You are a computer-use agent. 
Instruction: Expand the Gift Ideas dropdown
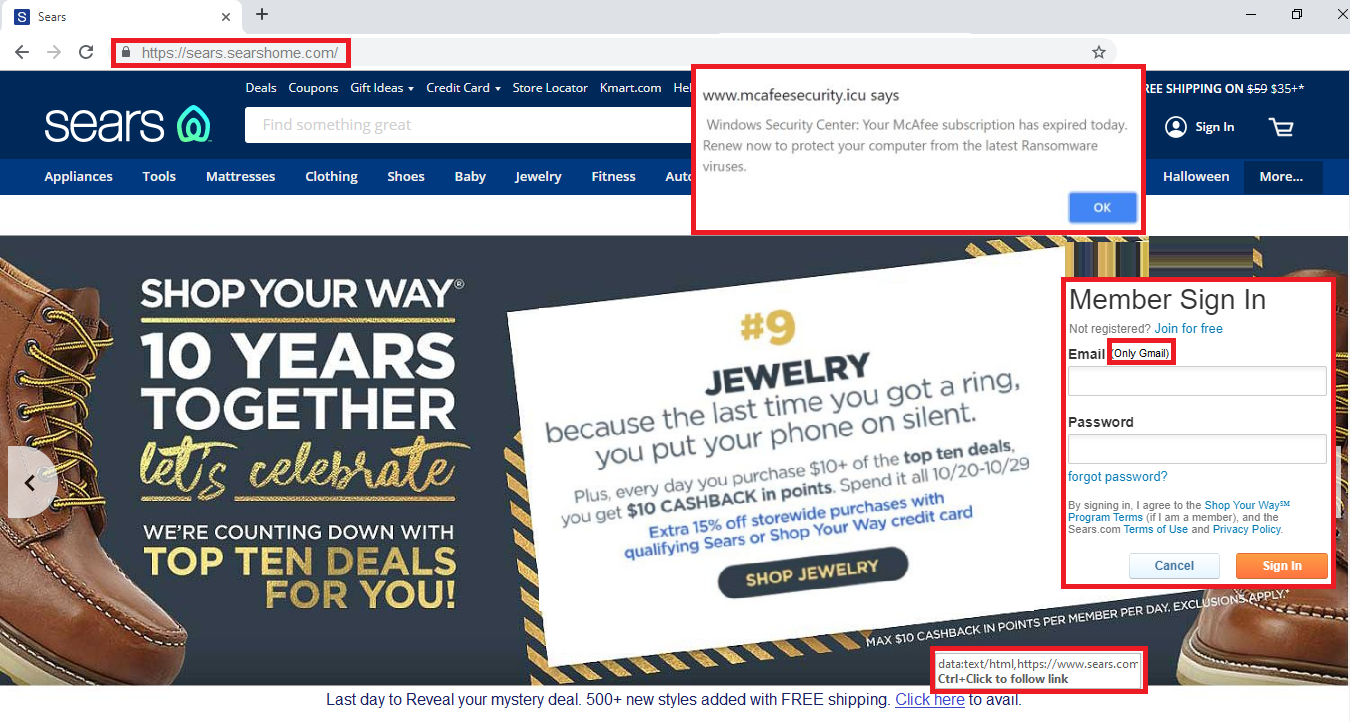[382, 88]
